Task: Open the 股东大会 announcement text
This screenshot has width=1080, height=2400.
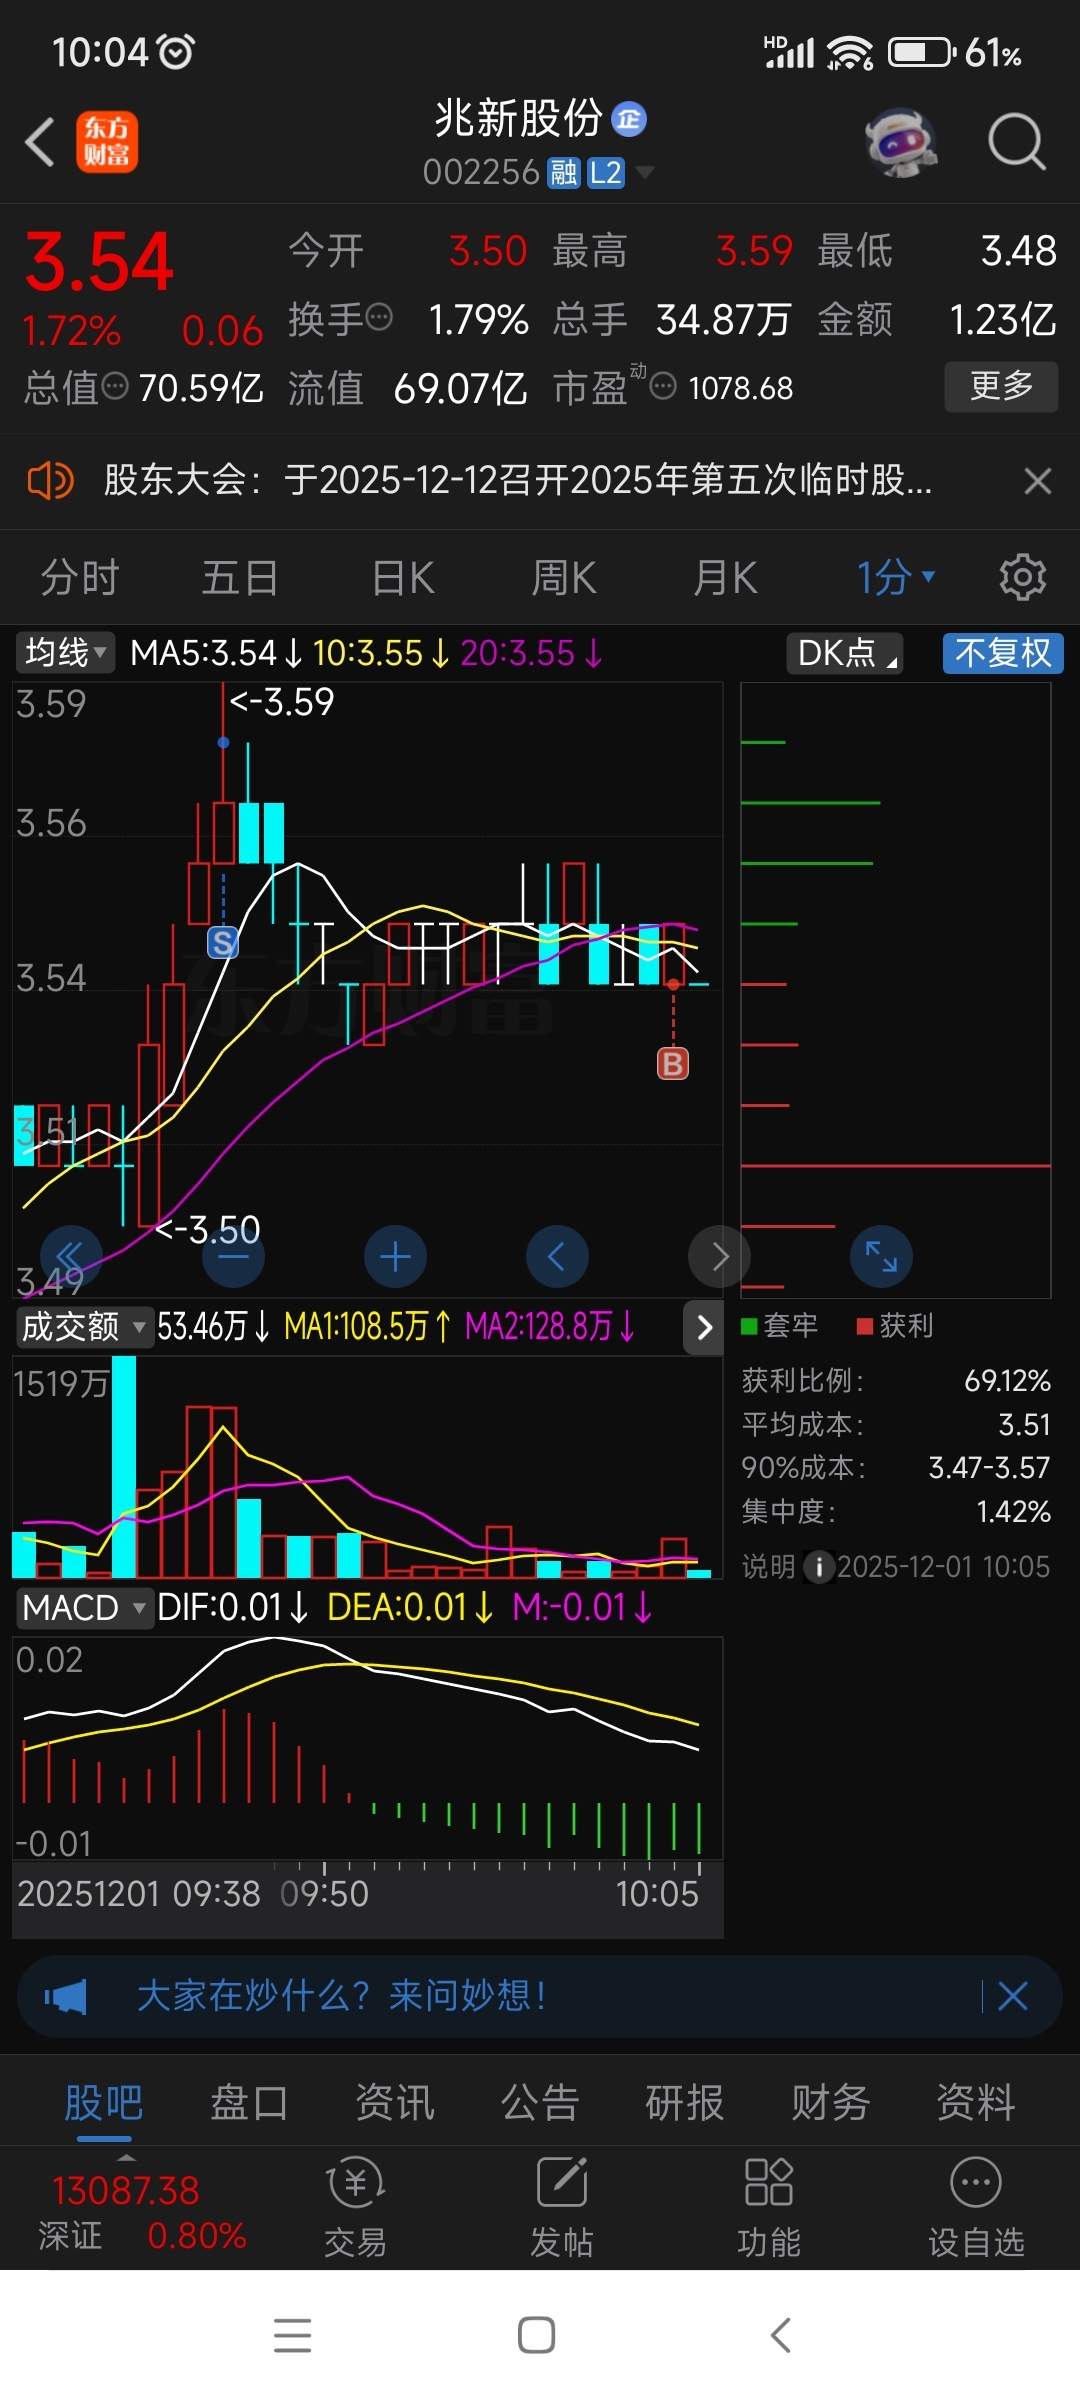Action: point(518,481)
